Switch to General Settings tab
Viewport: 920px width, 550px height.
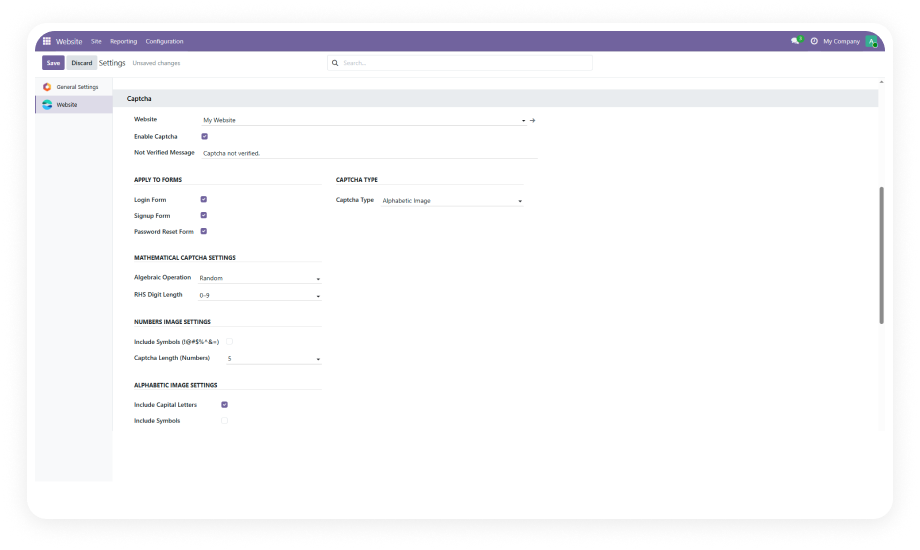(74, 87)
